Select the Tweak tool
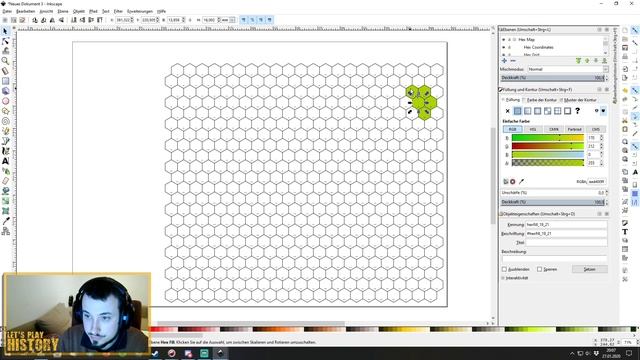Image resolution: width=640 pixels, height=360 pixels. tap(5, 51)
